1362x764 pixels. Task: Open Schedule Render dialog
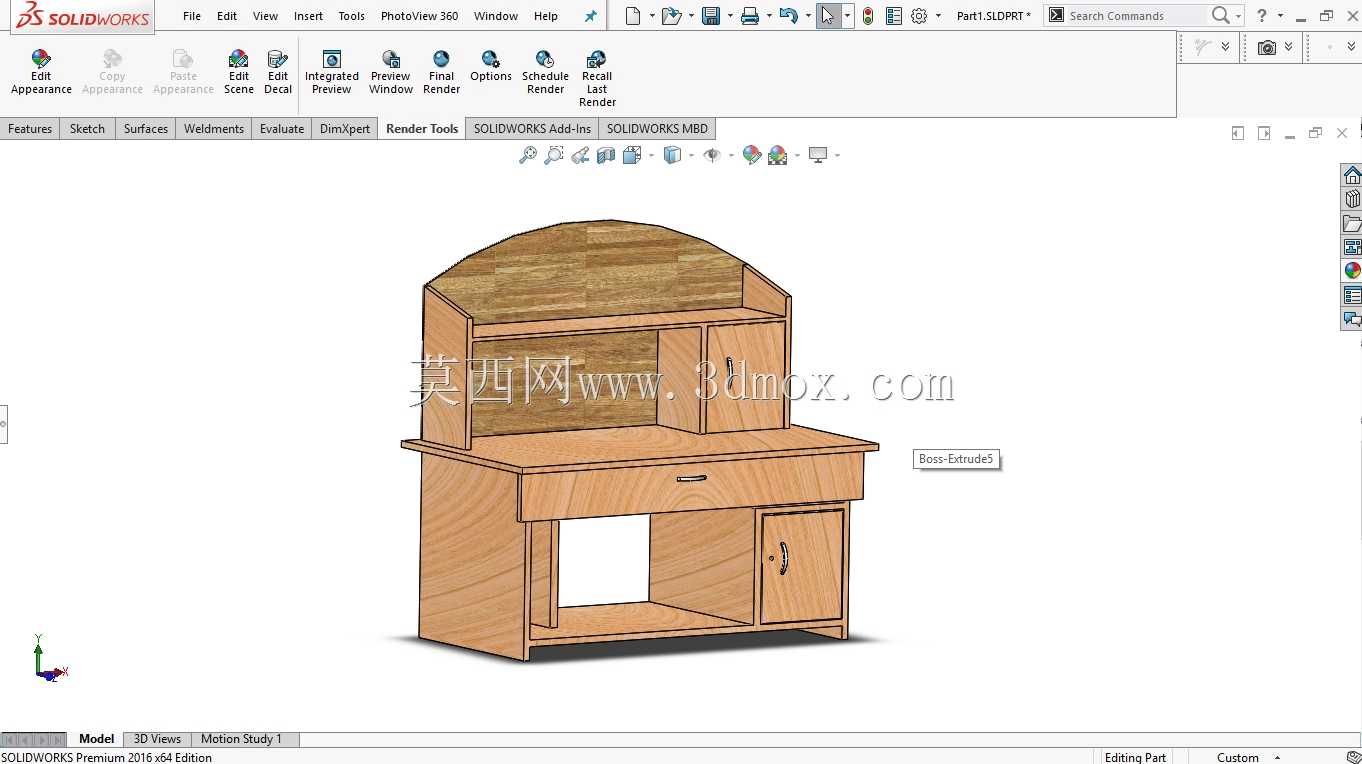(545, 72)
